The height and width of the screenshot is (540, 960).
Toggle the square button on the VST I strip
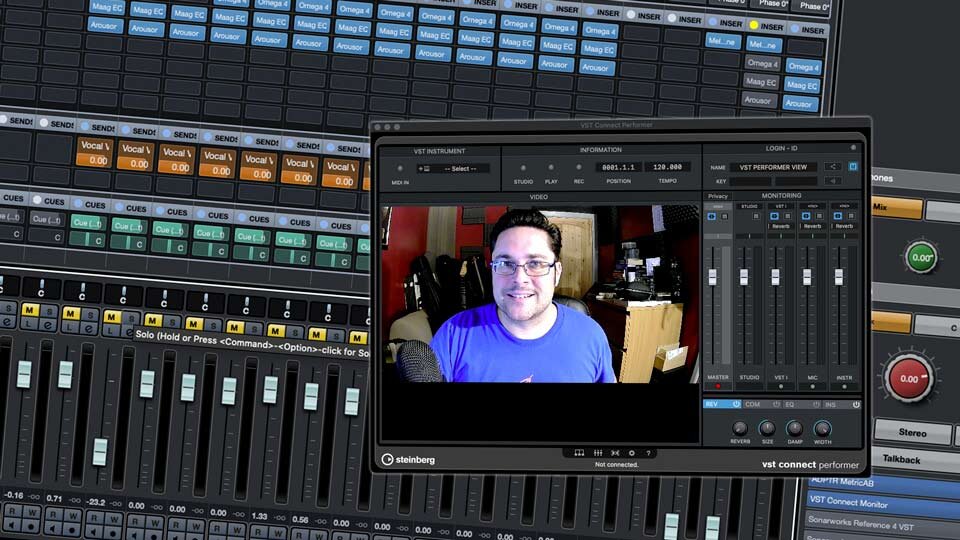tap(788, 217)
